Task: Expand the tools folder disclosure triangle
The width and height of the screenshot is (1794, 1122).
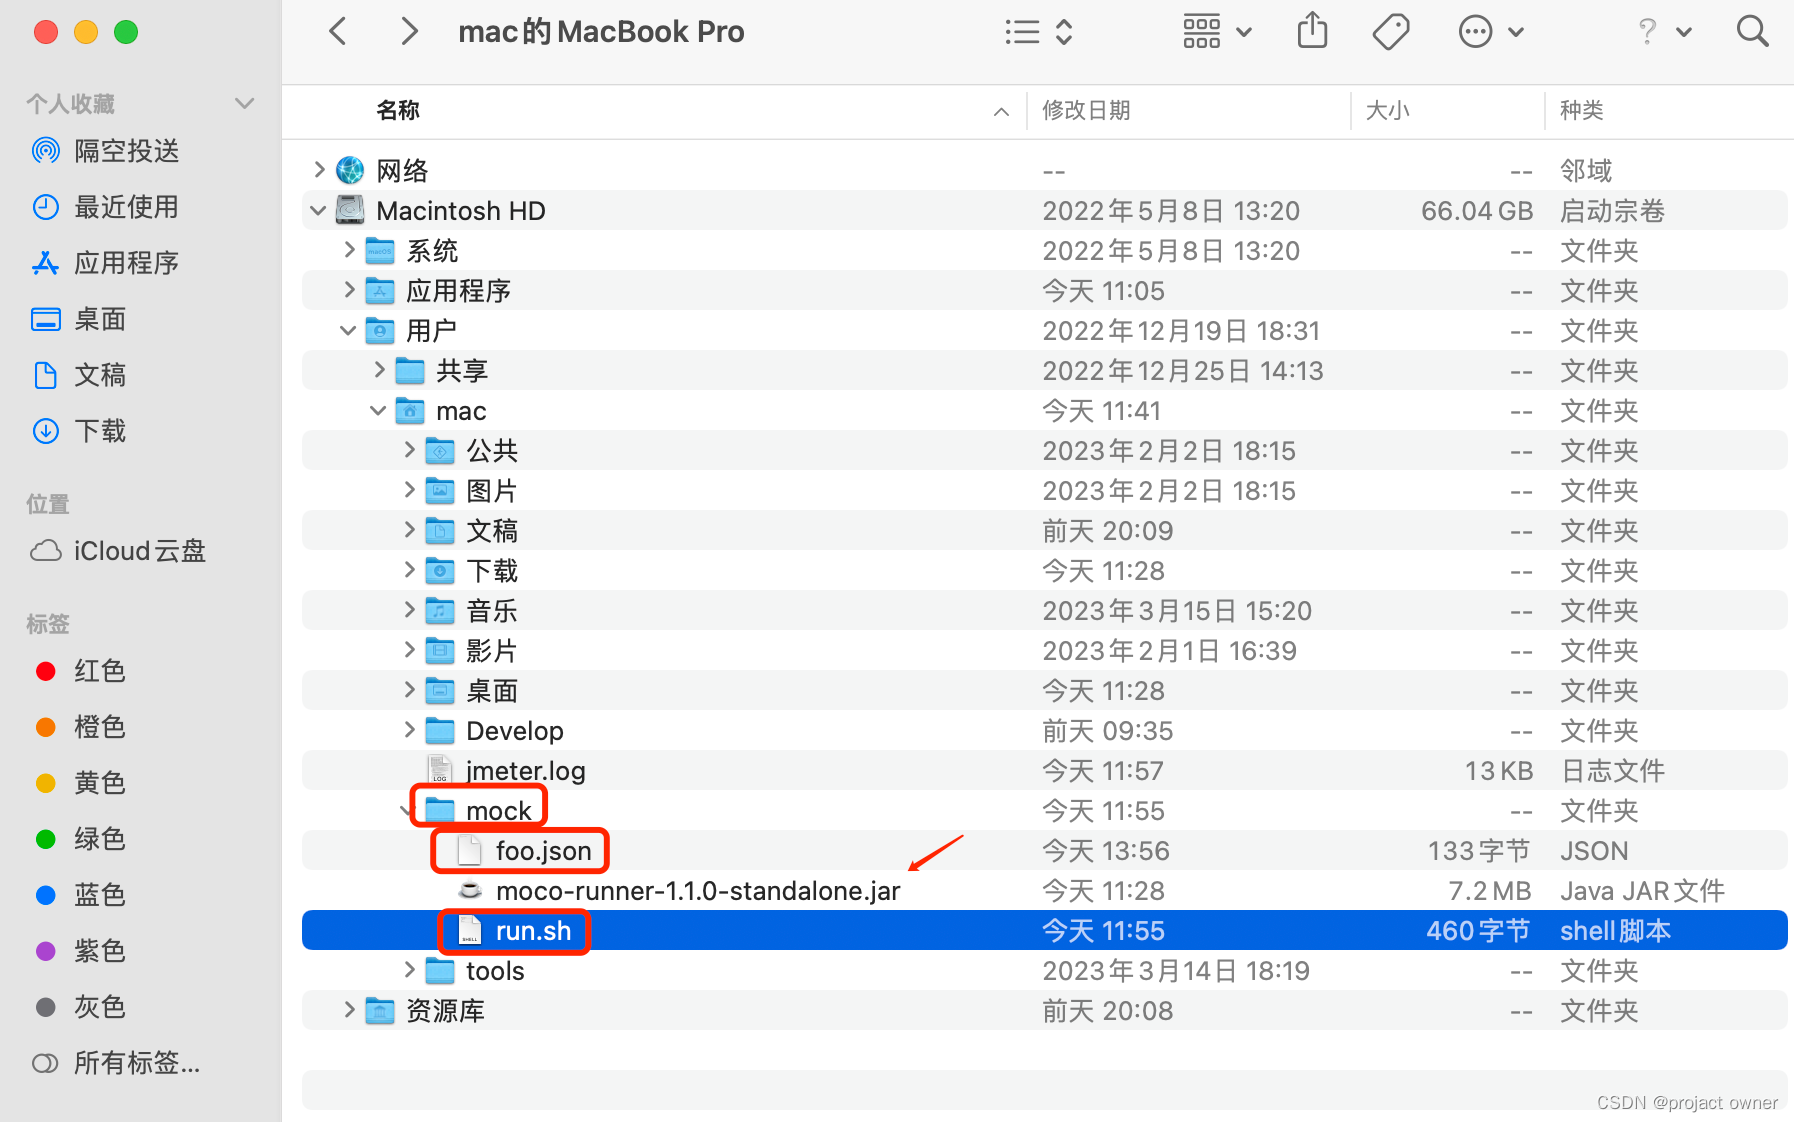Action: tap(409, 970)
